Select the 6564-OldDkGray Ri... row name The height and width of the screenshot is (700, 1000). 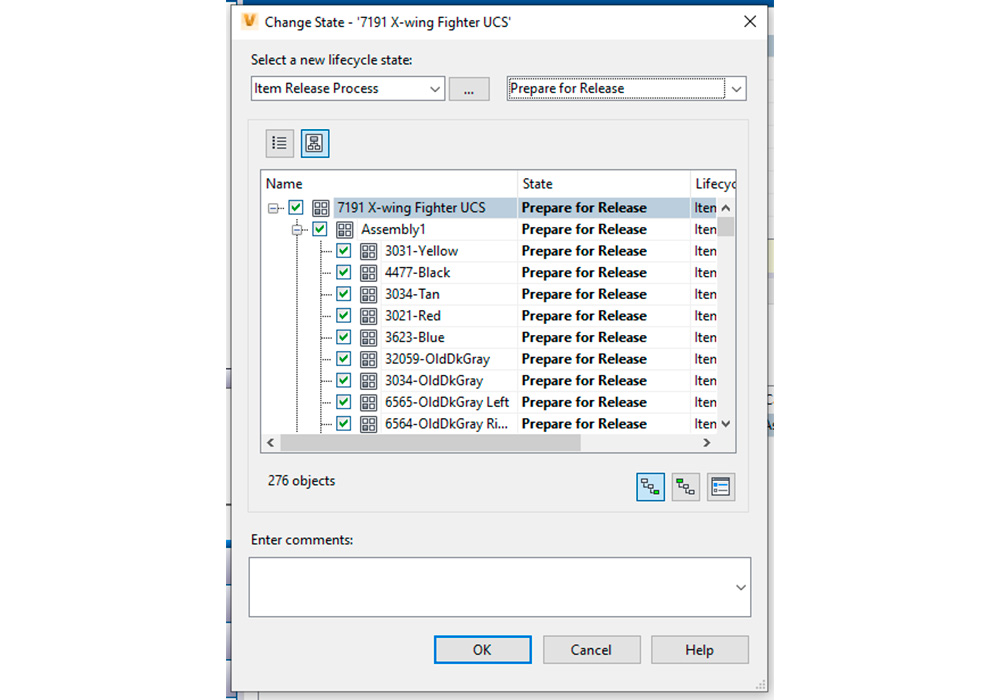(x=446, y=424)
